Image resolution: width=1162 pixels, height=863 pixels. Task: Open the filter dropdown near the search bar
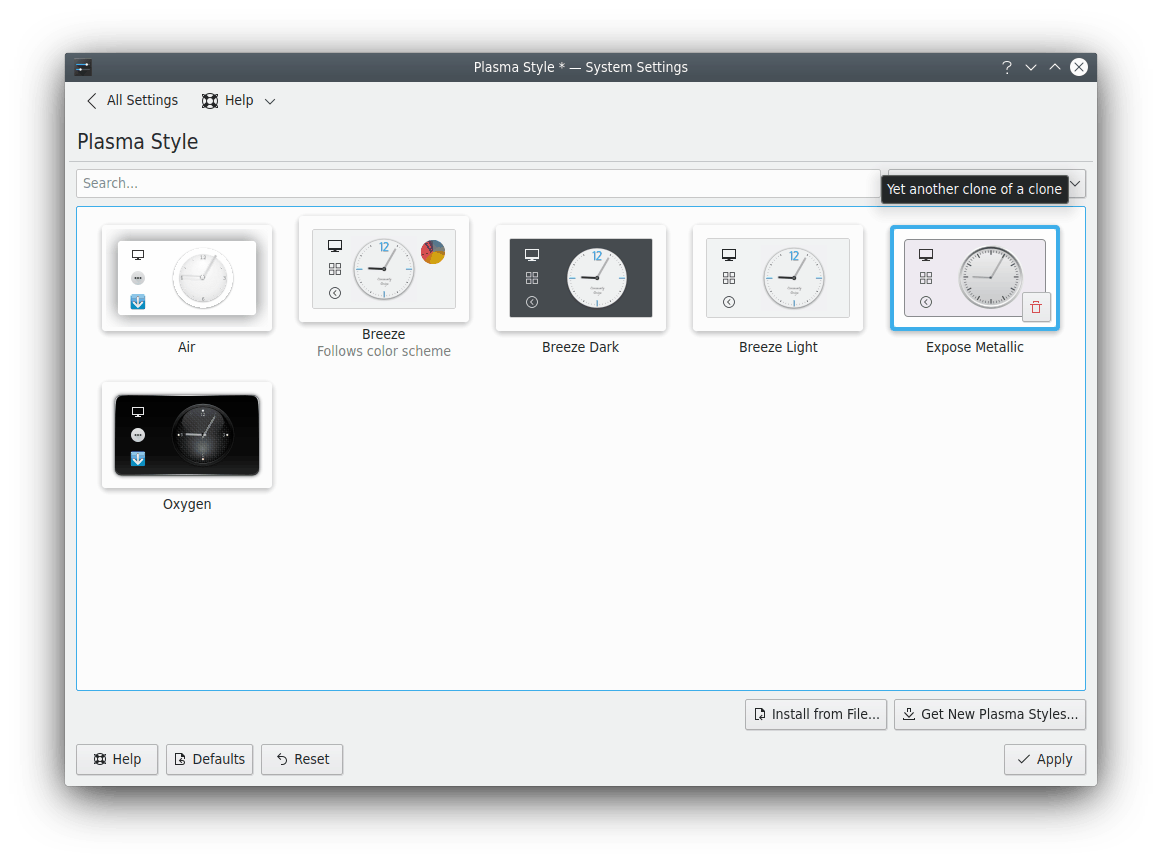tap(1075, 183)
